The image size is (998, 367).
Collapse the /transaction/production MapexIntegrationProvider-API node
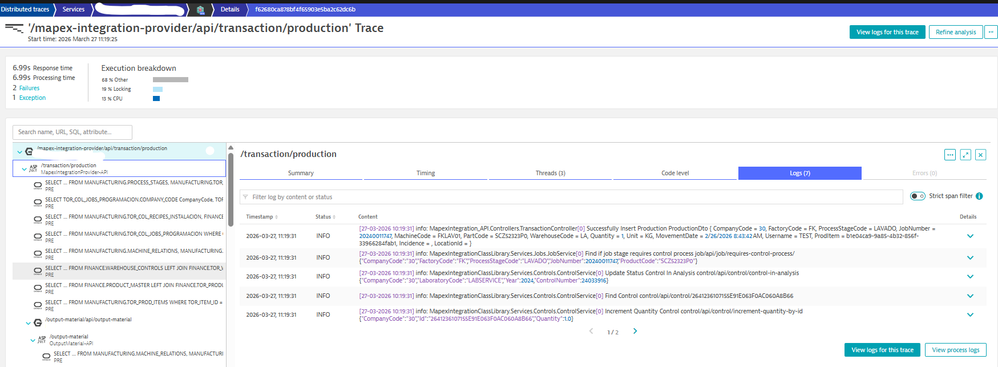point(24,169)
